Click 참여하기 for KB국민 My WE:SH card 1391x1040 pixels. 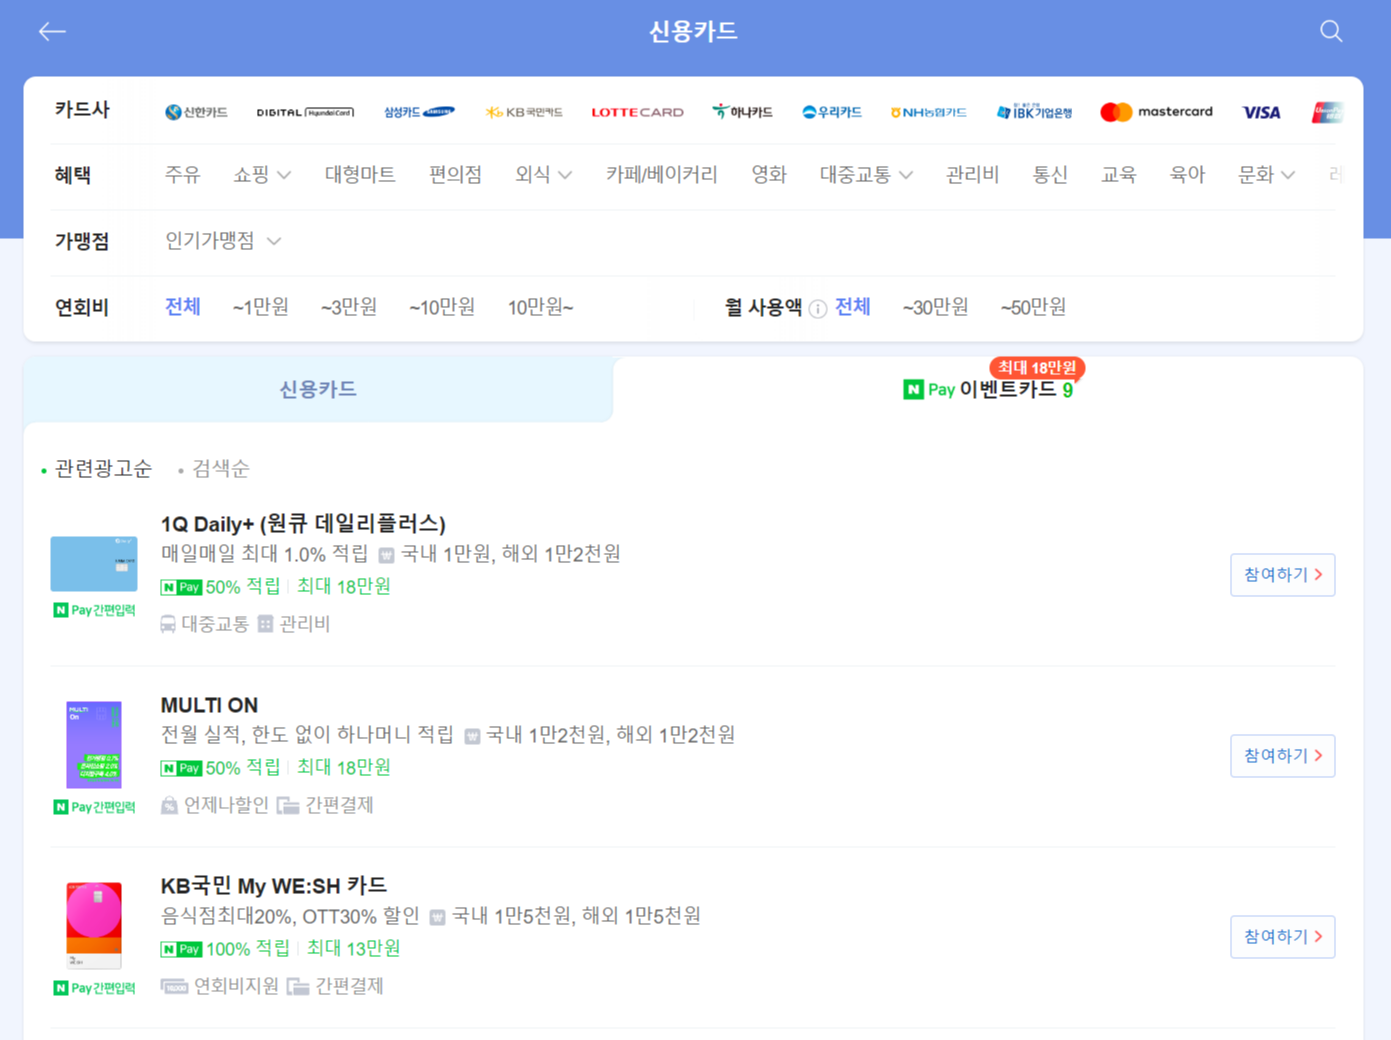[x=1283, y=937]
